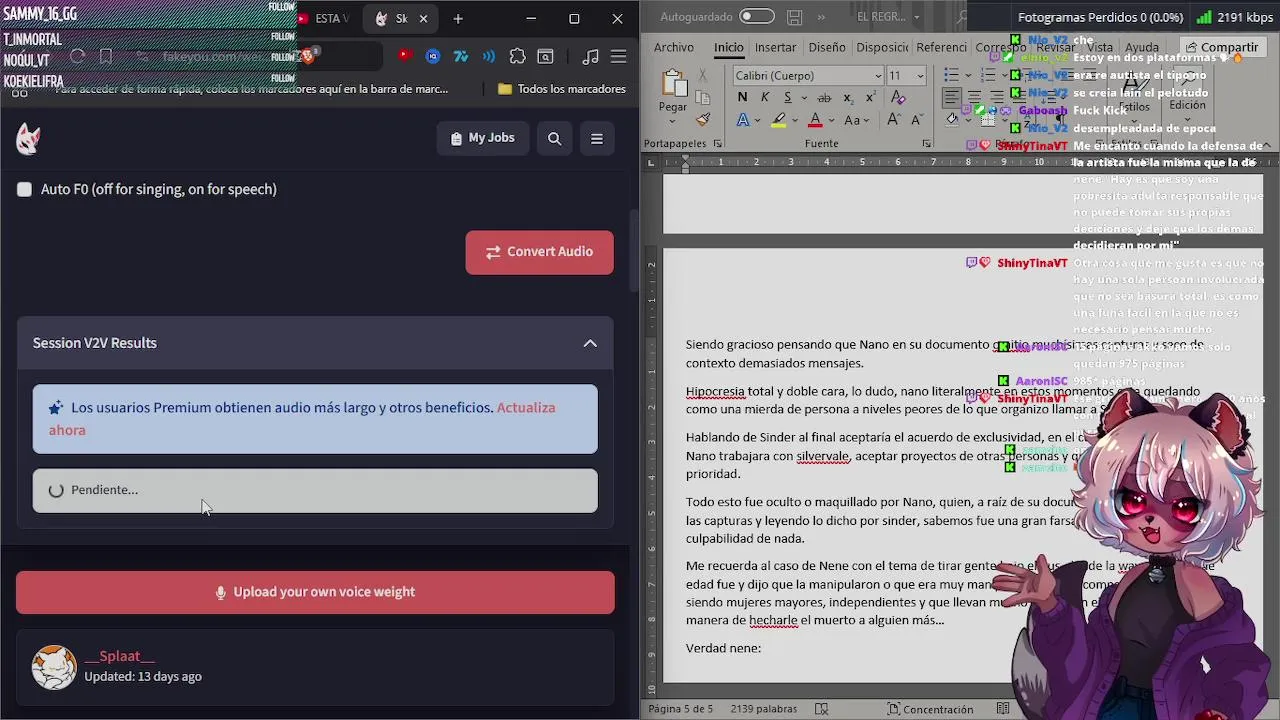Open the search icon on the FakeYou header
The width and height of the screenshot is (1280, 720).
[x=554, y=138]
